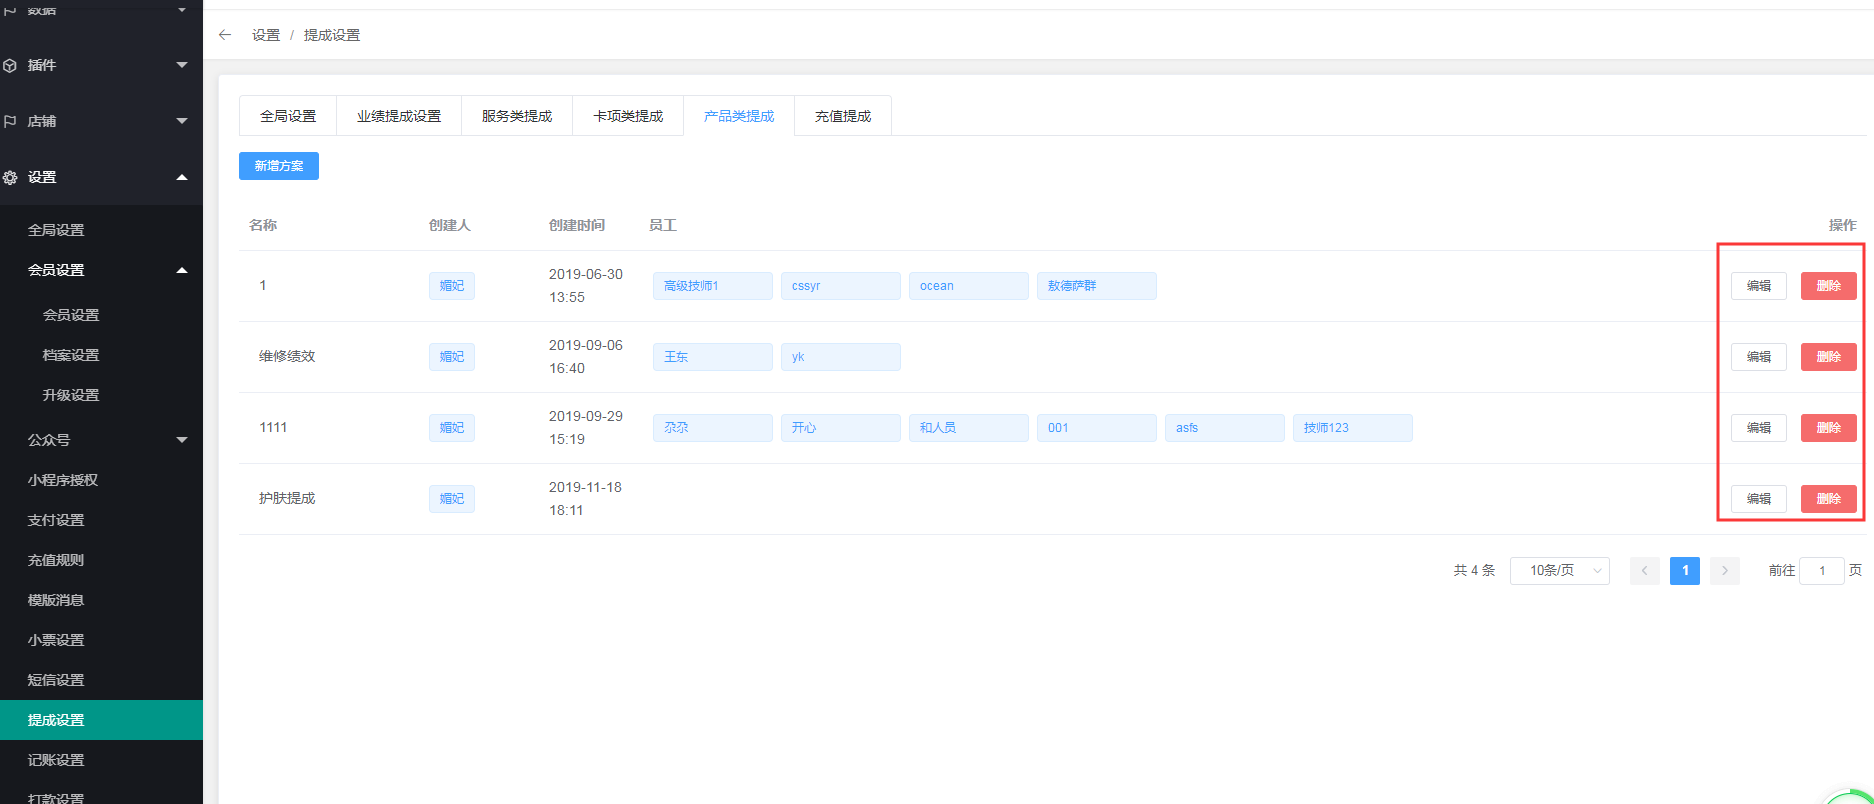Click the 店铺 flag icon in sidebar
This screenshot has width=1874, height=804.
click(10, 121)
